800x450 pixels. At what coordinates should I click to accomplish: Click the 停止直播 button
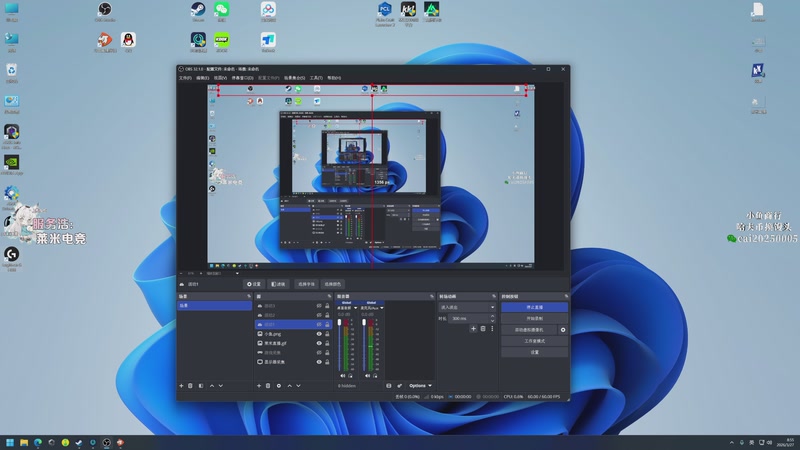pyautogui.click(x=534, y=307)
